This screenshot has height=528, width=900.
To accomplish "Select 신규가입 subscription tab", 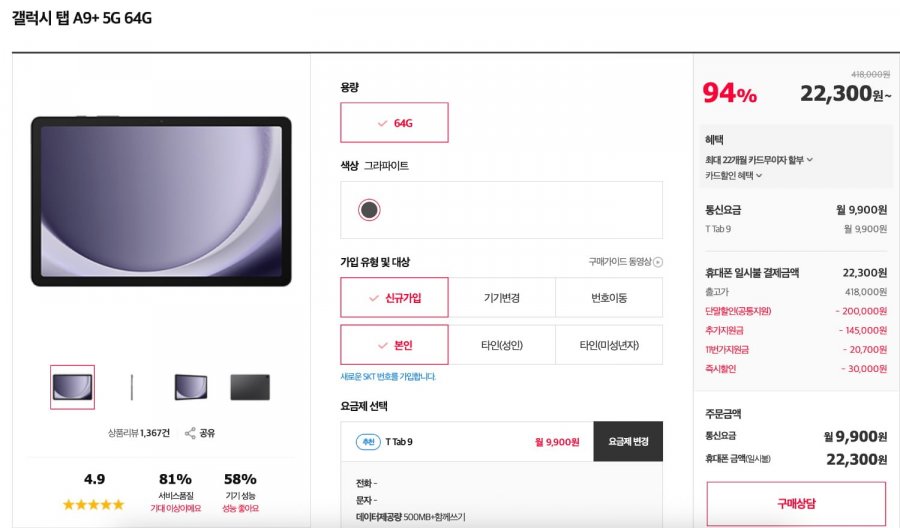I will coord(394,298).
